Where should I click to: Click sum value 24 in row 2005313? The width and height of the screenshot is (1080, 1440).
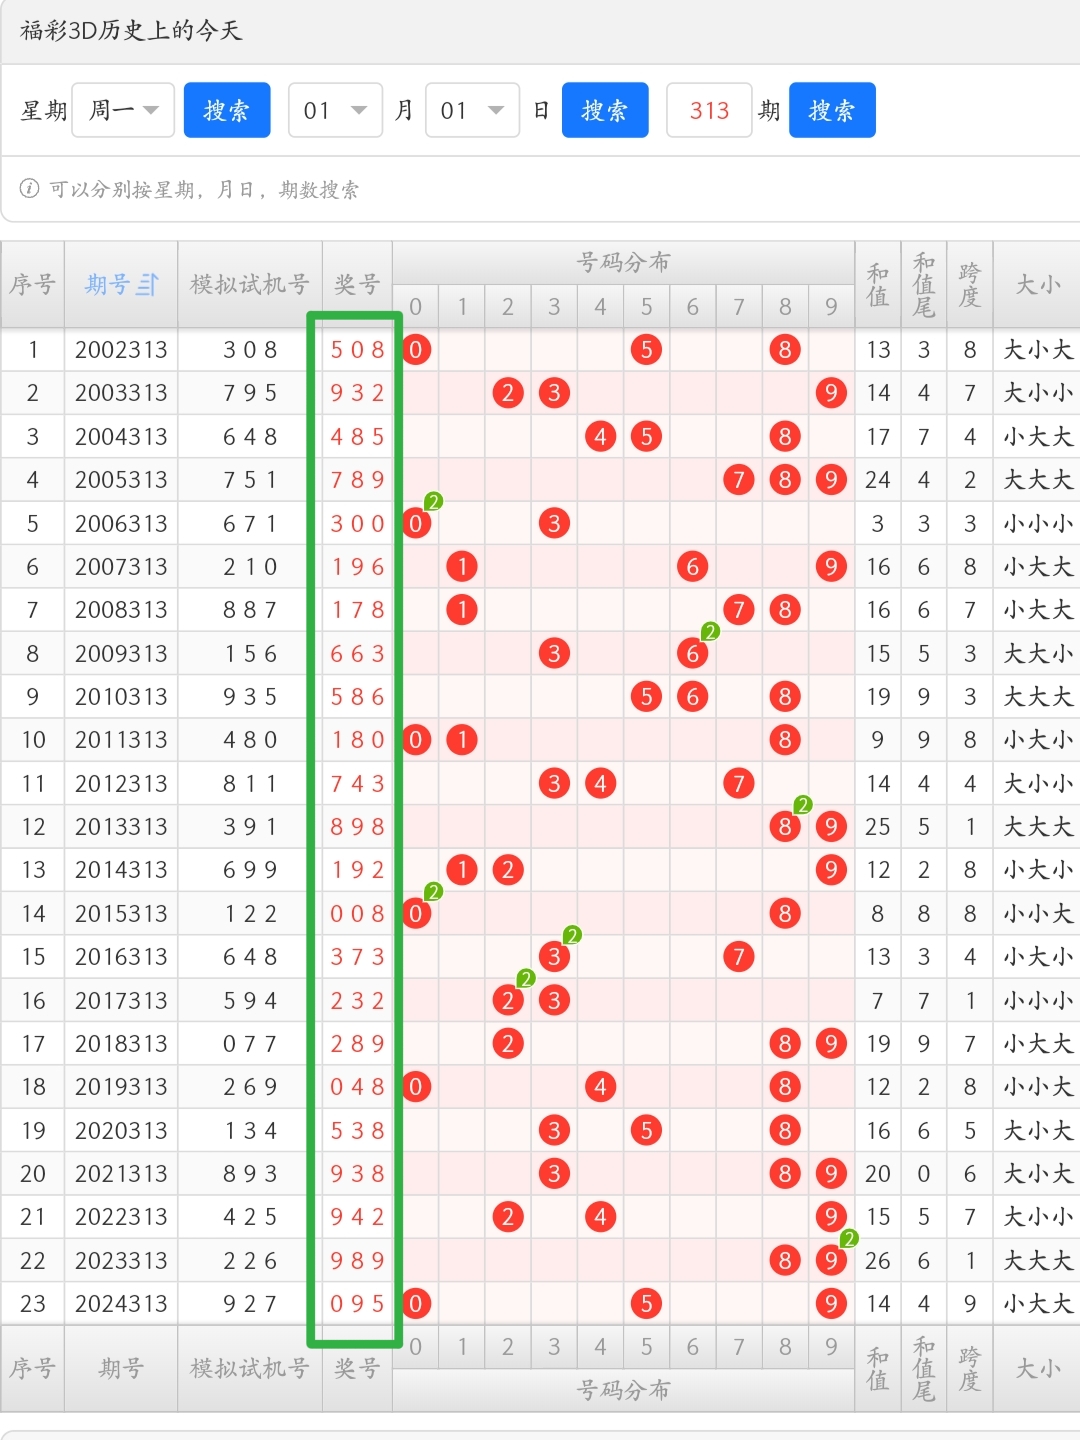(878, 480)
